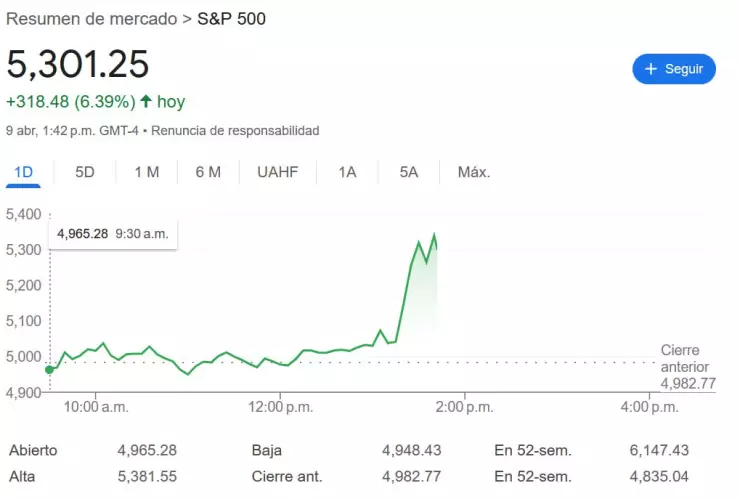The height and width of the screenshot is (499, 740).
Task: Click the large 5,301.25 price
Action: 78,64
